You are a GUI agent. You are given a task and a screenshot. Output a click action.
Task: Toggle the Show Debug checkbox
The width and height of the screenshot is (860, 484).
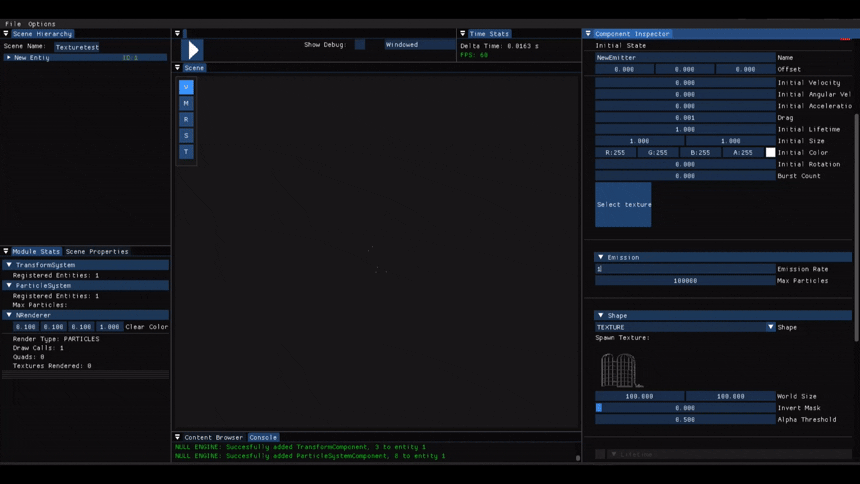click(x=360, y=44)
